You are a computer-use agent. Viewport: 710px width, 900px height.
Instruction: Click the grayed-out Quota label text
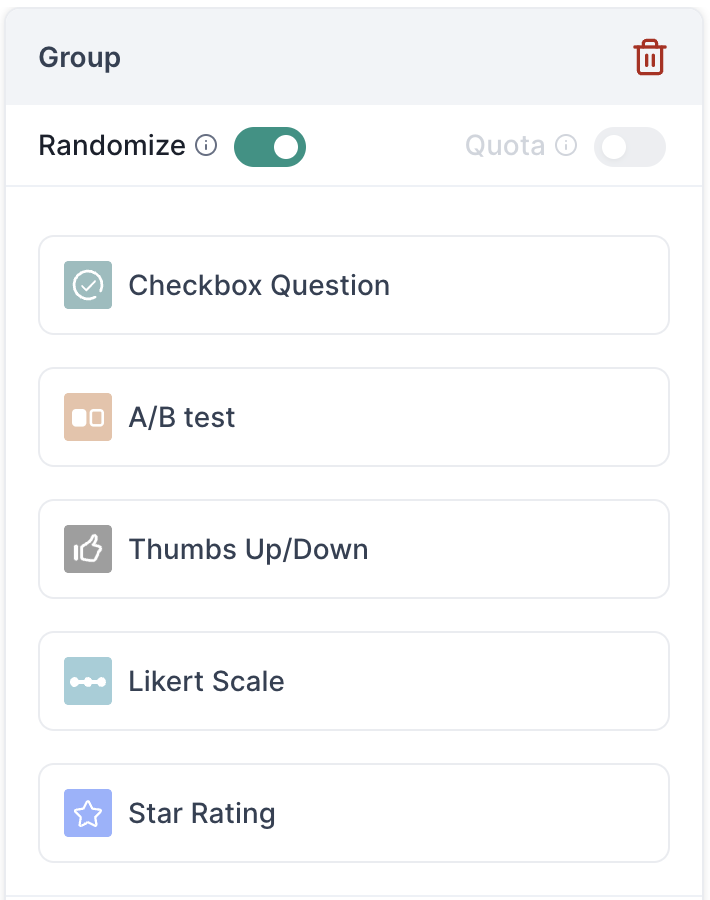click(x=505, y=145)
